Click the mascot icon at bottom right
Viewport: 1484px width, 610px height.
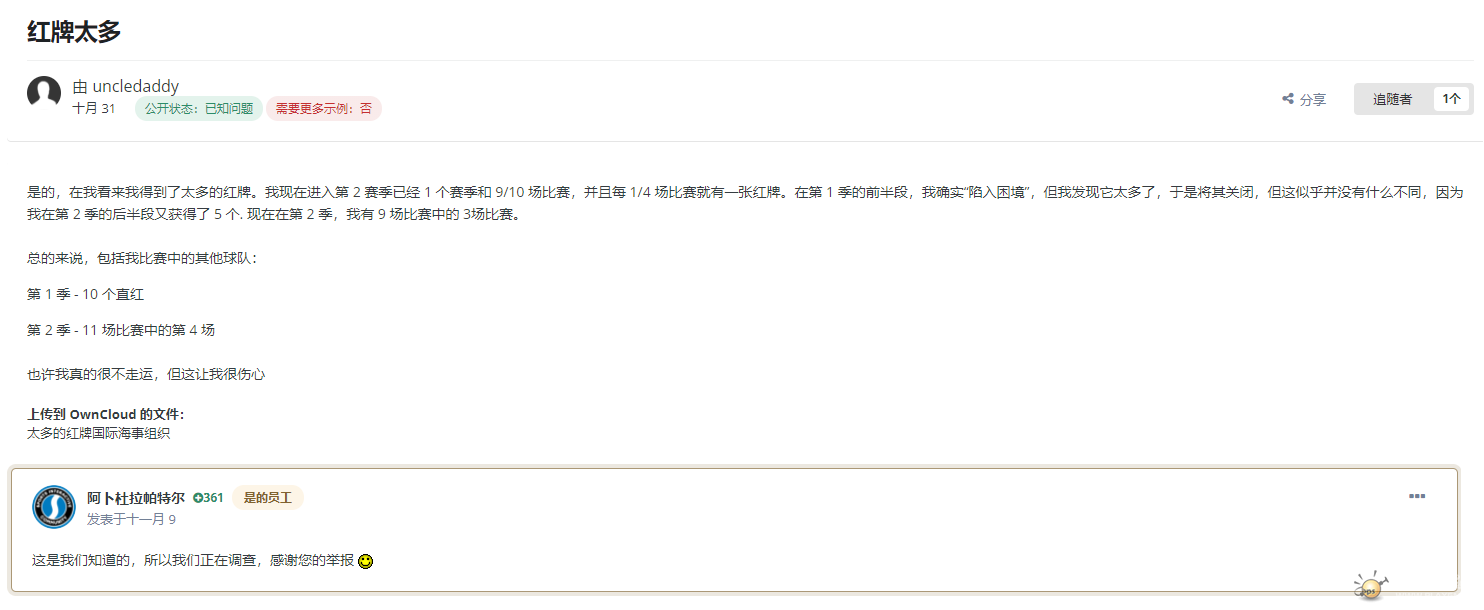(x=1369, y=587)
